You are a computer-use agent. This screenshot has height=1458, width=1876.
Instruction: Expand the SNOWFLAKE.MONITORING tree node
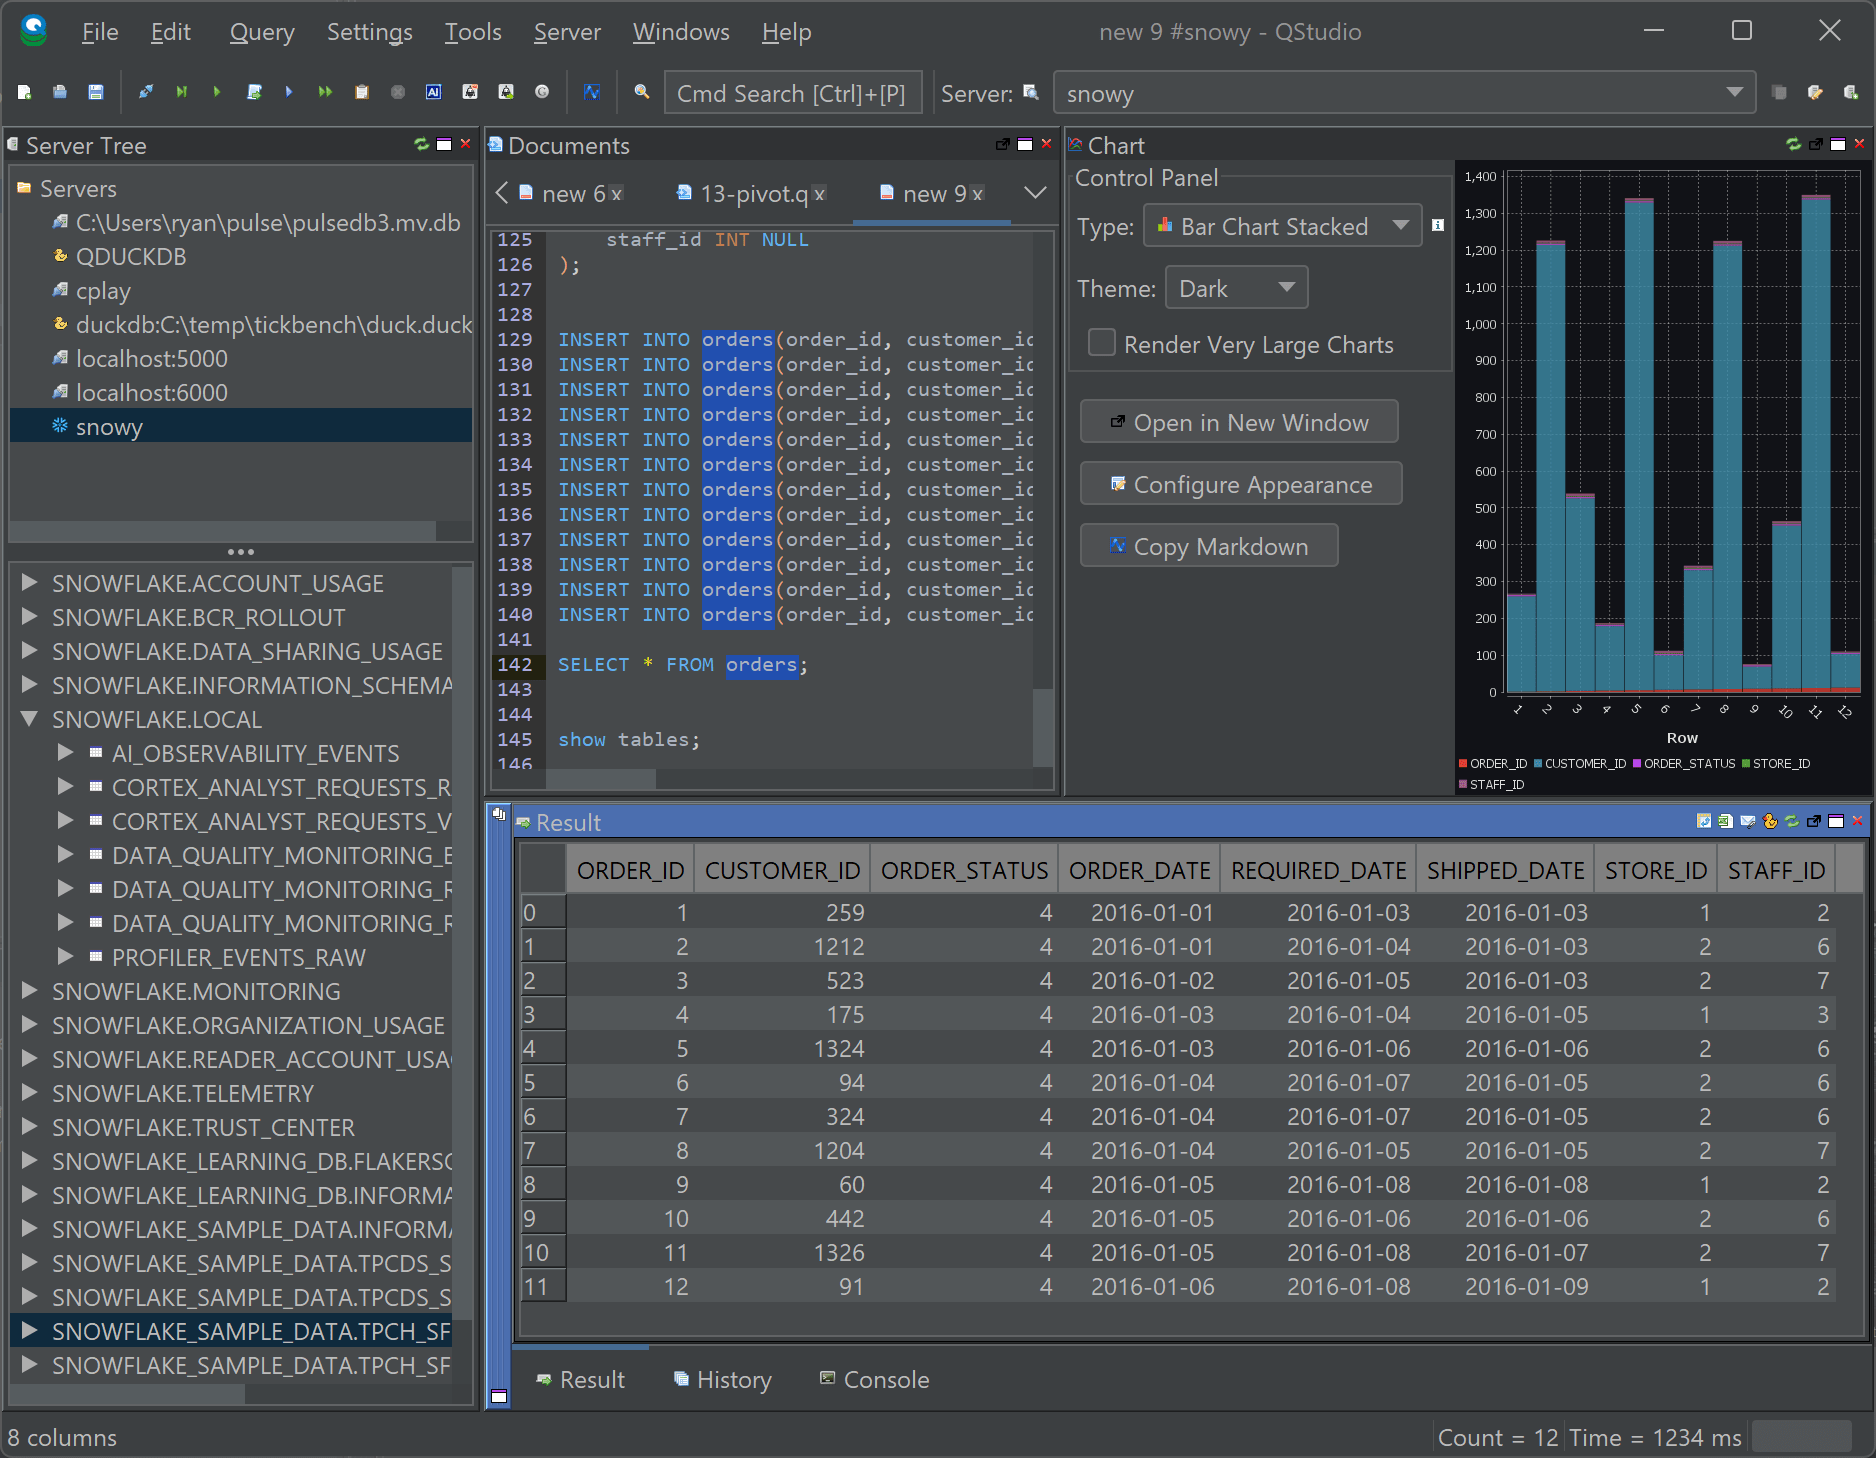[x=29, y=991]
